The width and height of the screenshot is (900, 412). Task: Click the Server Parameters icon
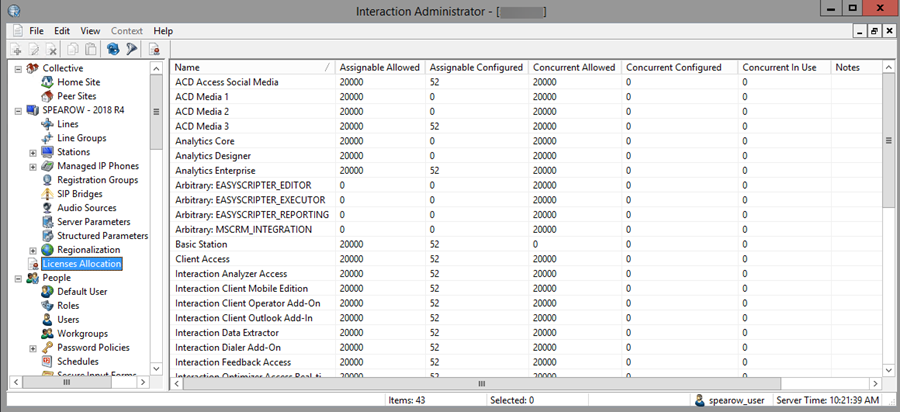(47, 221)
